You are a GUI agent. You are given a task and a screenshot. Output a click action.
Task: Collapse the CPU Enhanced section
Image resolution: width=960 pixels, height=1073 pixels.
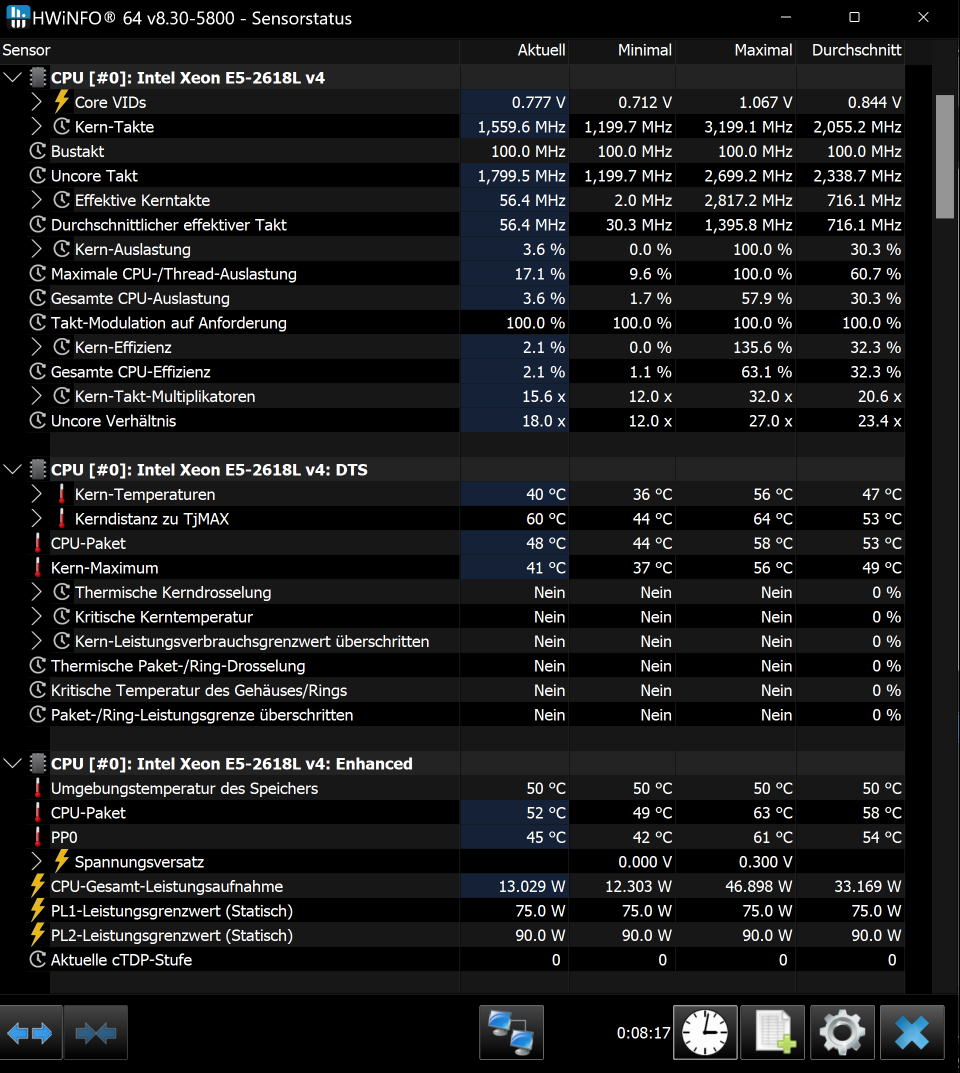click(12, 764)
